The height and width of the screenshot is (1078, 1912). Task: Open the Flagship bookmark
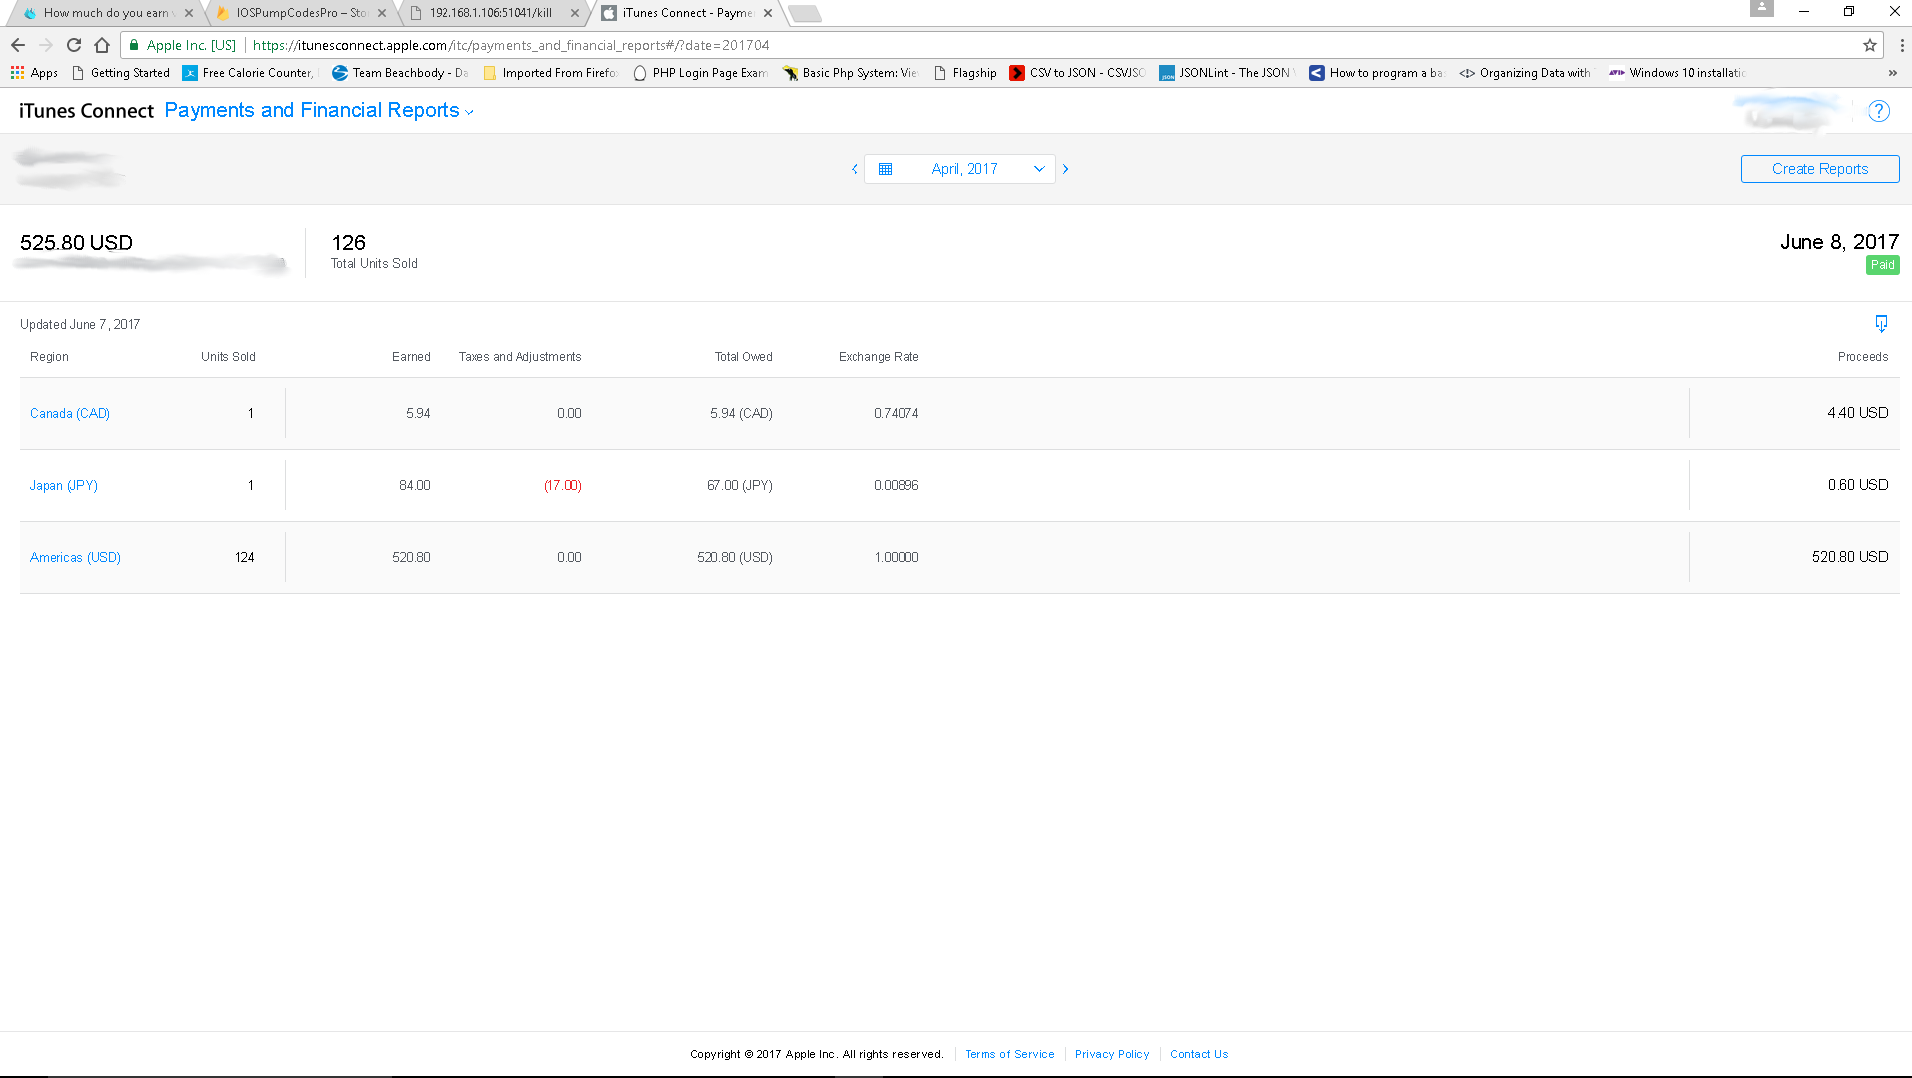(965, 73)
